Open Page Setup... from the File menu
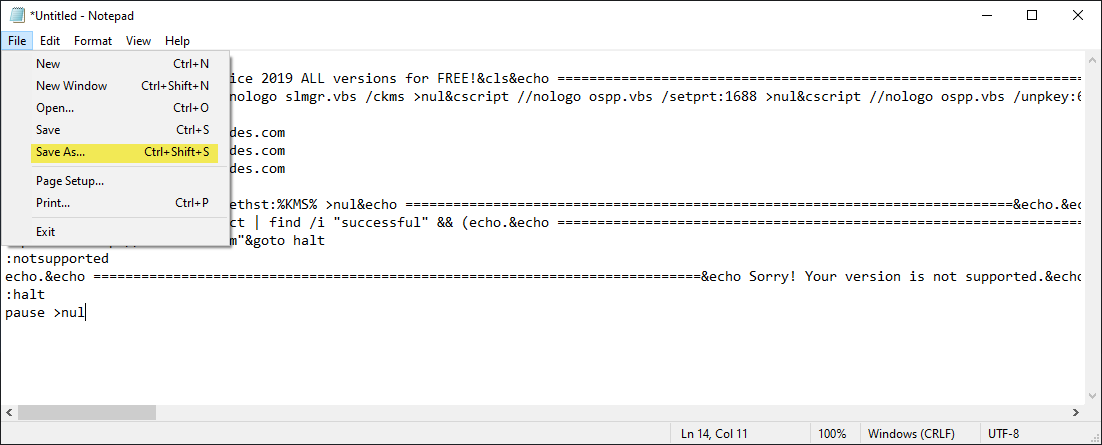 [70, 181]
